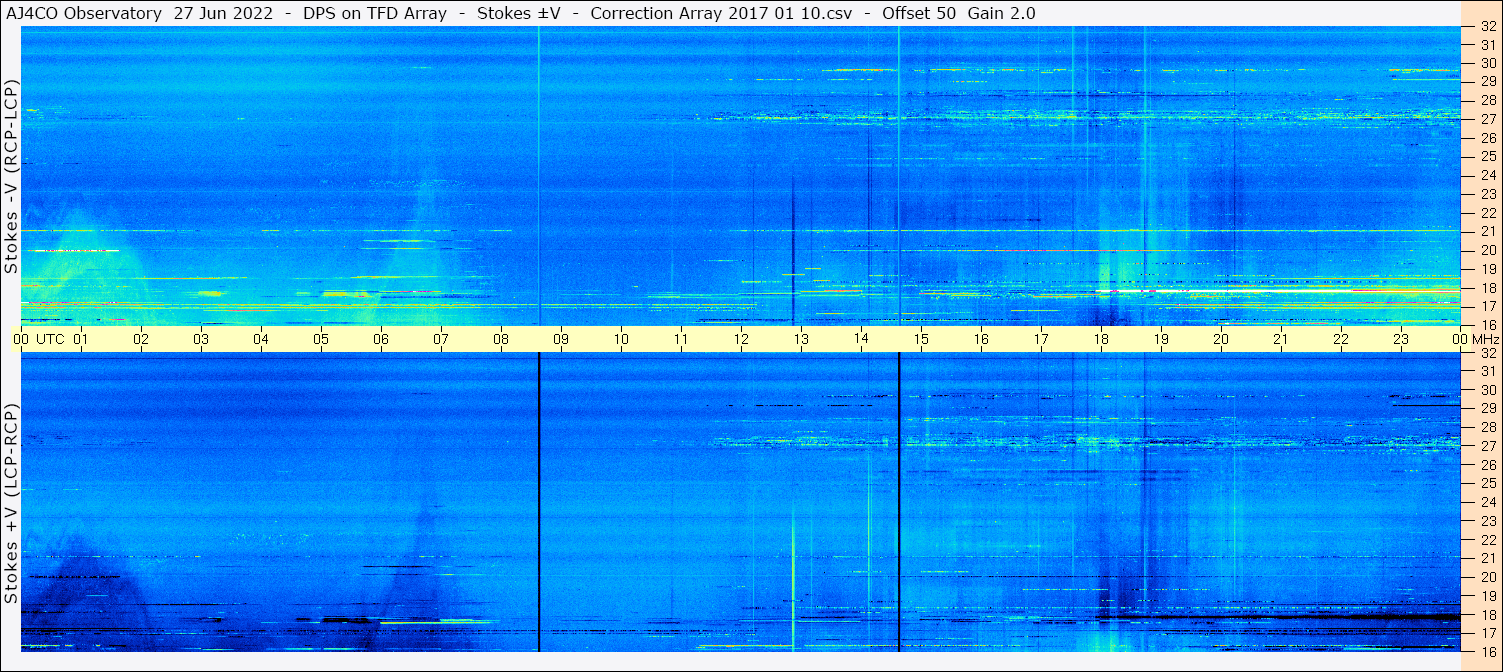Click the 20 MHz tick of upper -V panel

coord(1487,250)
